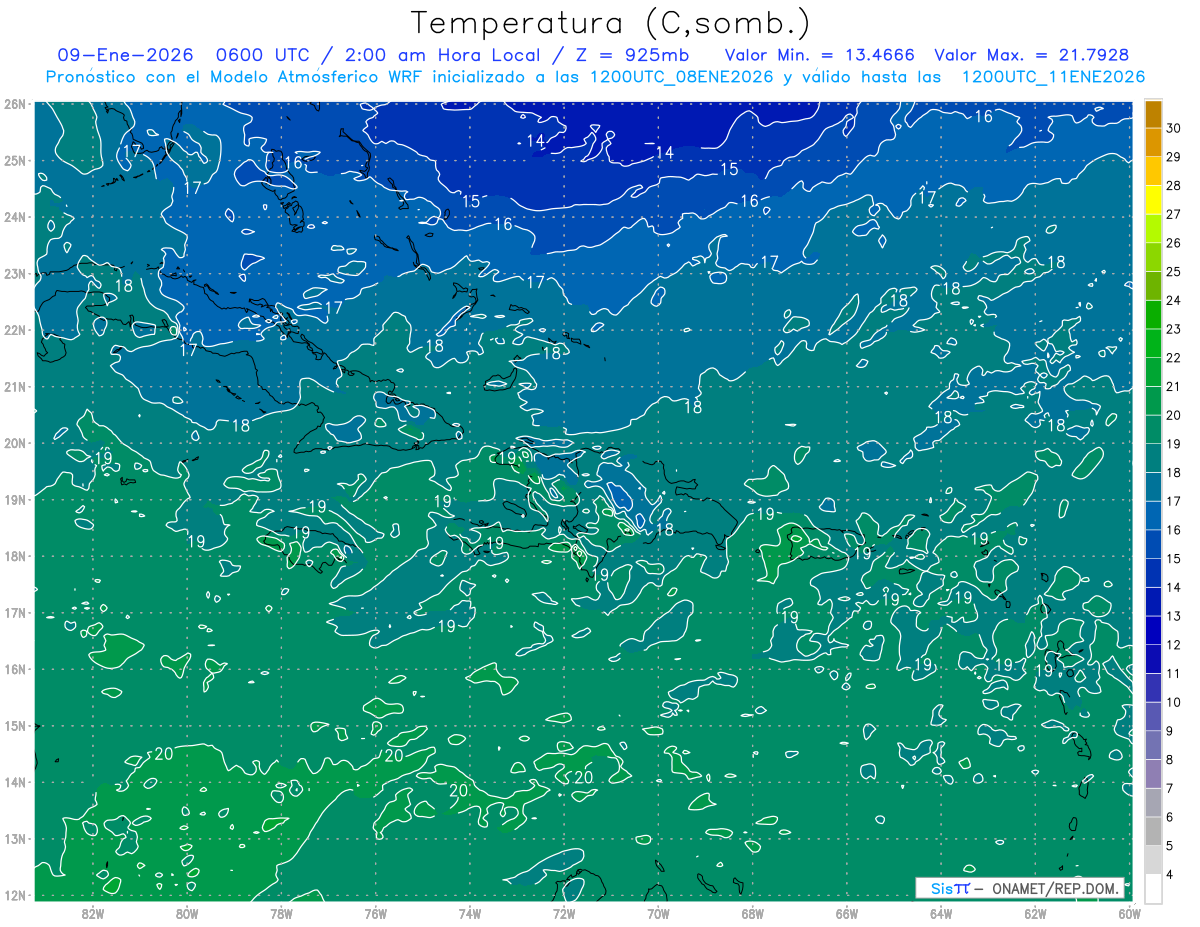Click the "72W" longitude axis label
The width and height of the screenshot is (1200, 927).
pos(564,913)
